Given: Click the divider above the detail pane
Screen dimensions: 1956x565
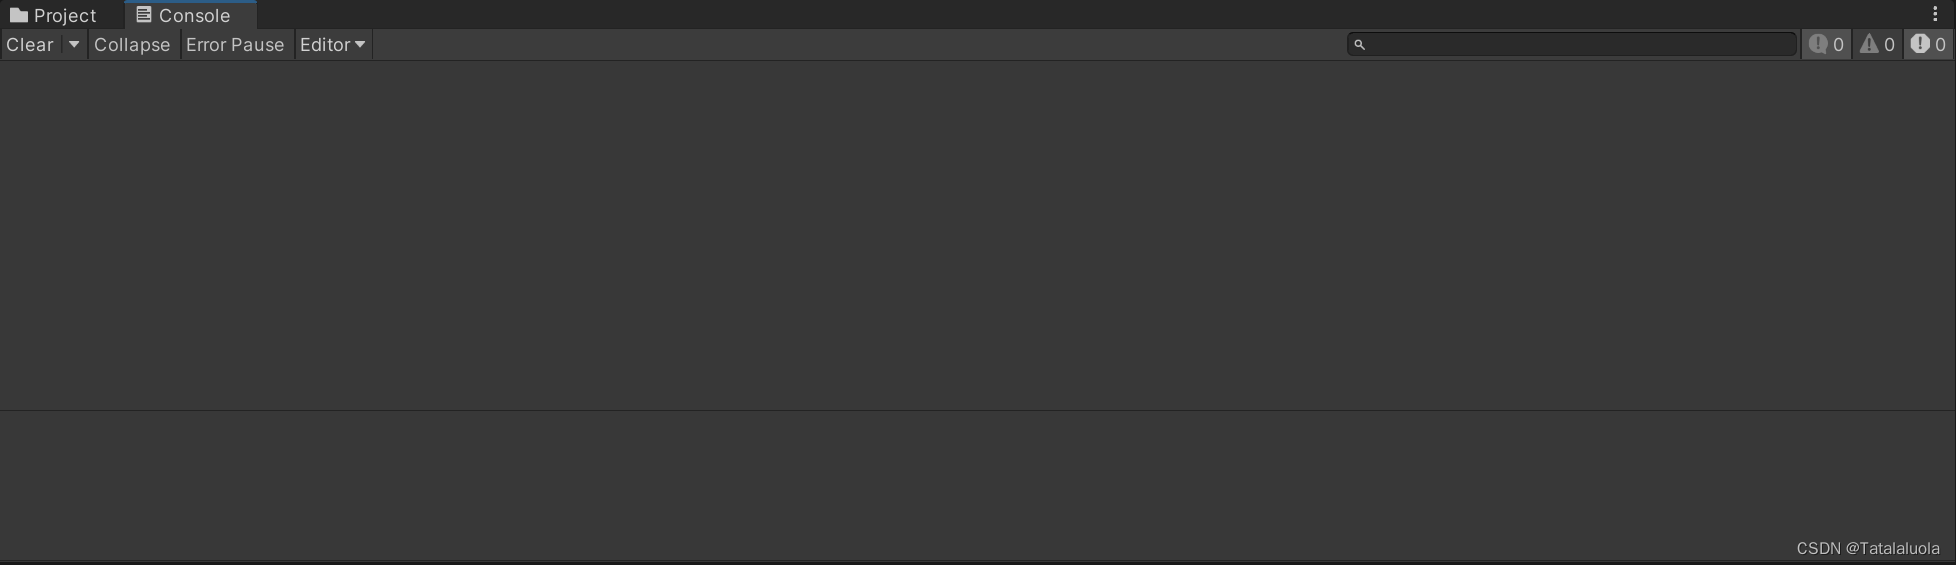Looking at the screenshot, I should 978,410.
